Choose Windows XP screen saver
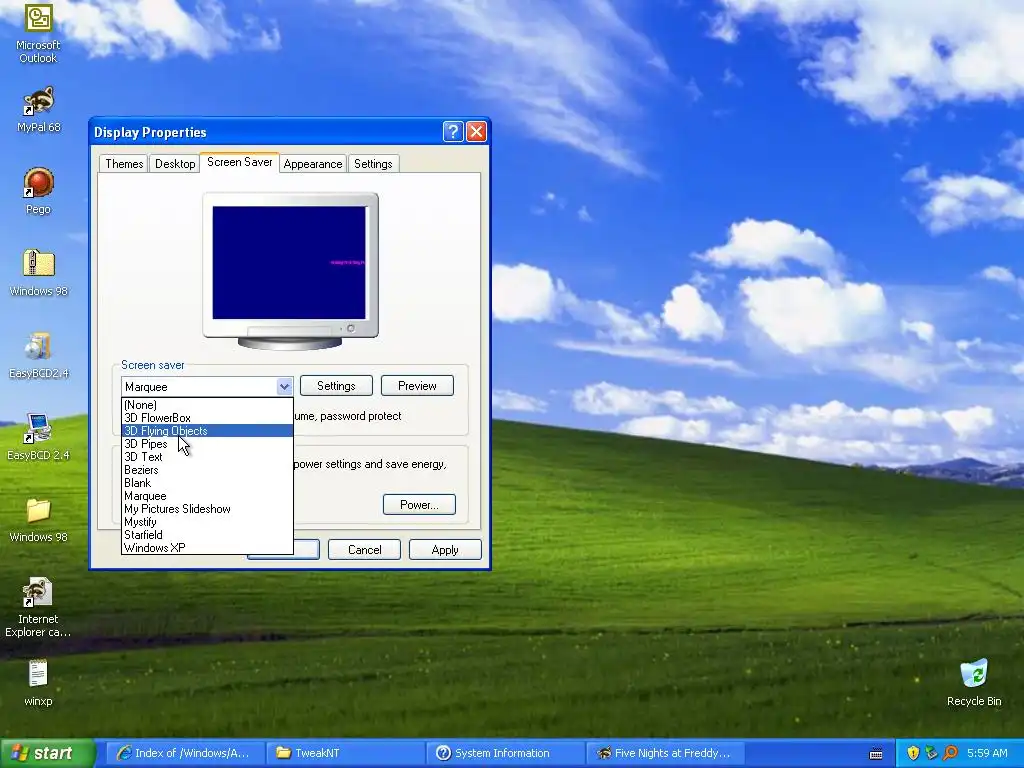 tap(207, 548)
